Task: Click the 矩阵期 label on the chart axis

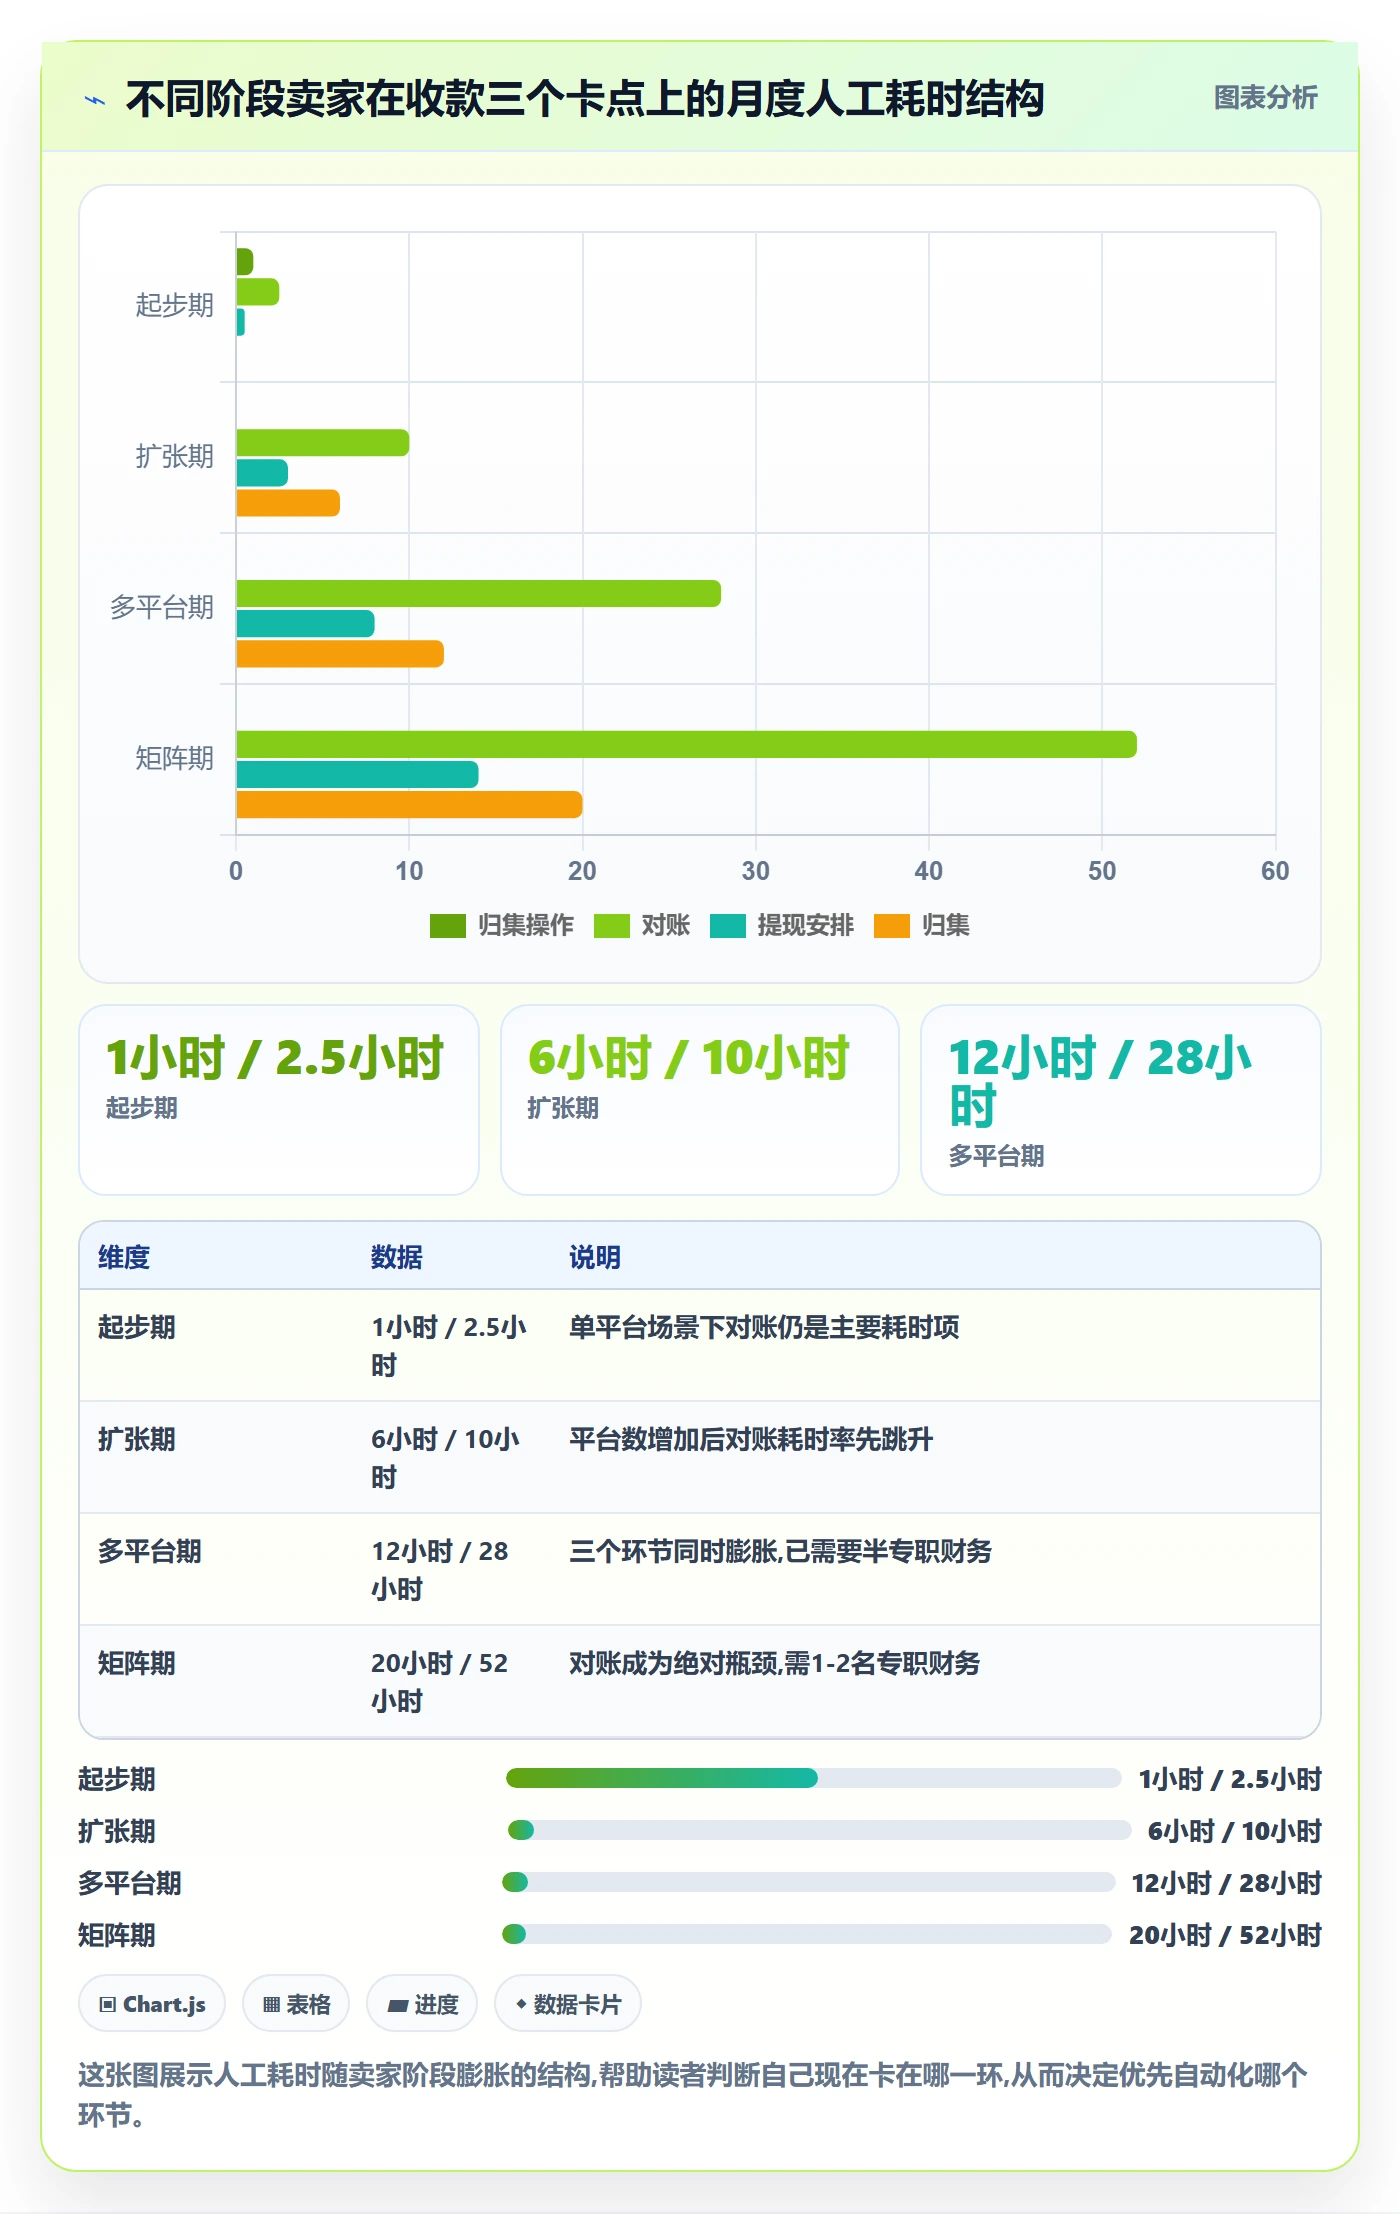Action: 175,759
